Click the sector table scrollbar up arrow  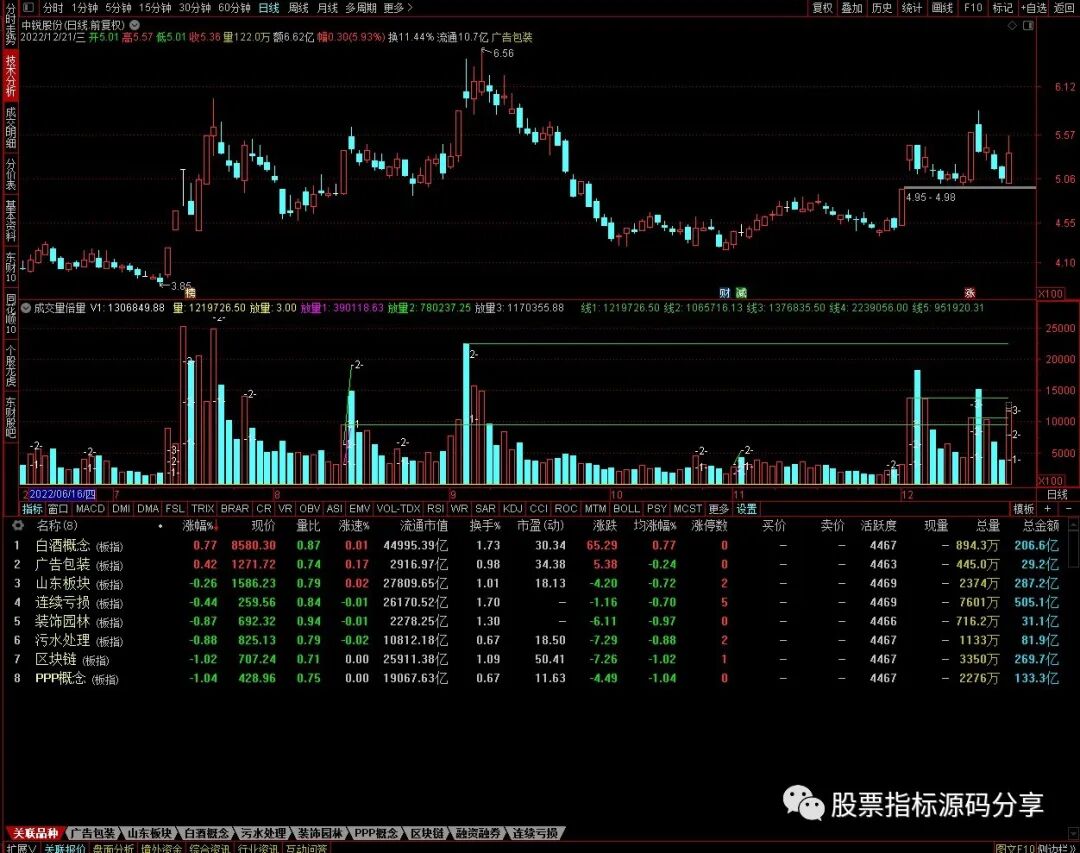tap(1074, 526)
